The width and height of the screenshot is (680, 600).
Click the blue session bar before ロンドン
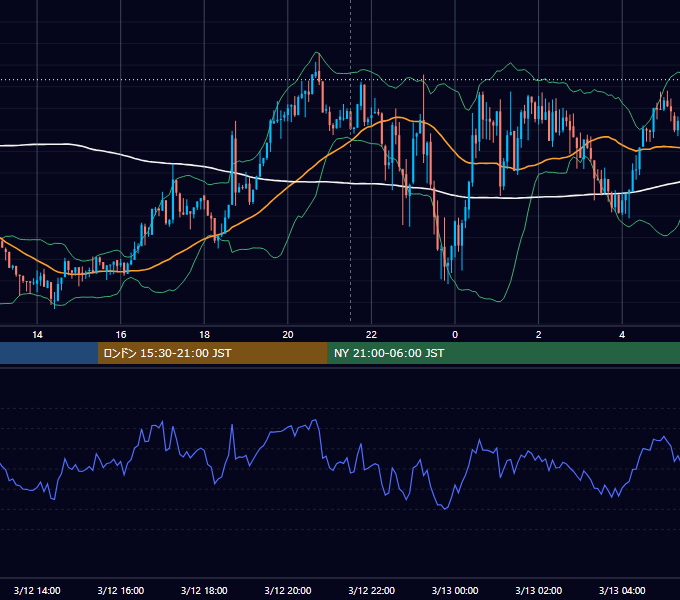point(49,353)
